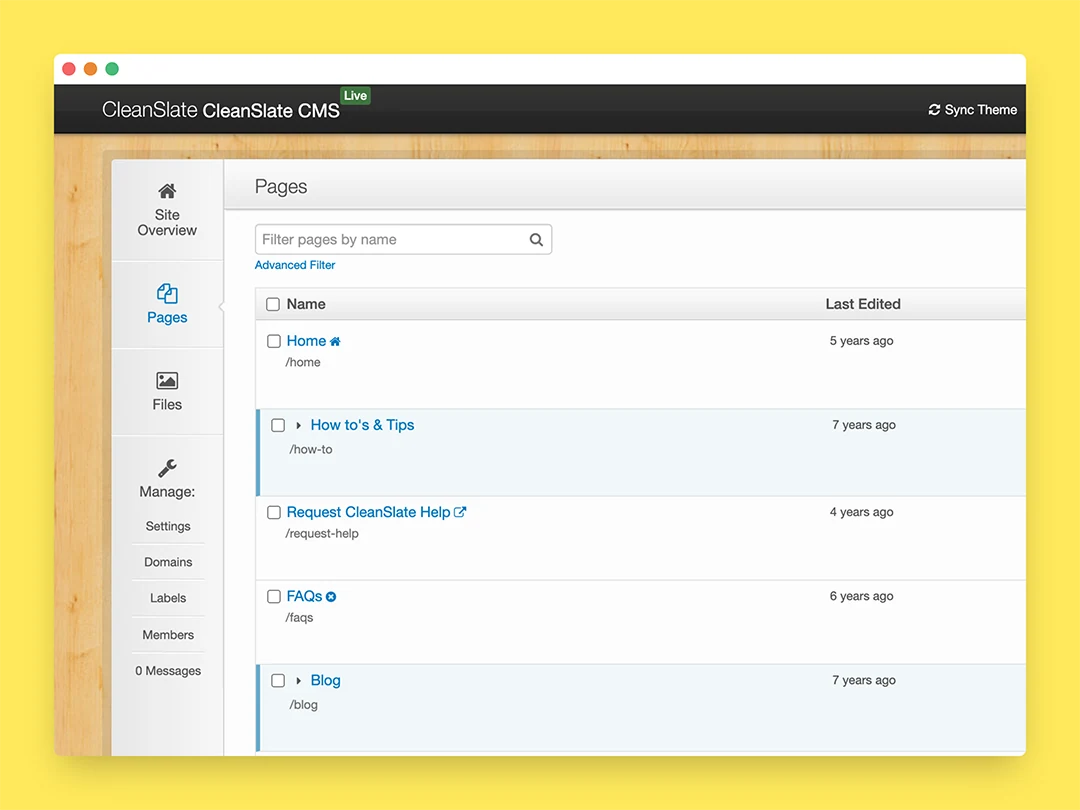Image resolution: width=1080 pixels, height=810 pixels.
Task: Click the Pages documents icon in sidebar
Action: pyautogui.click(x=167, y=293)
